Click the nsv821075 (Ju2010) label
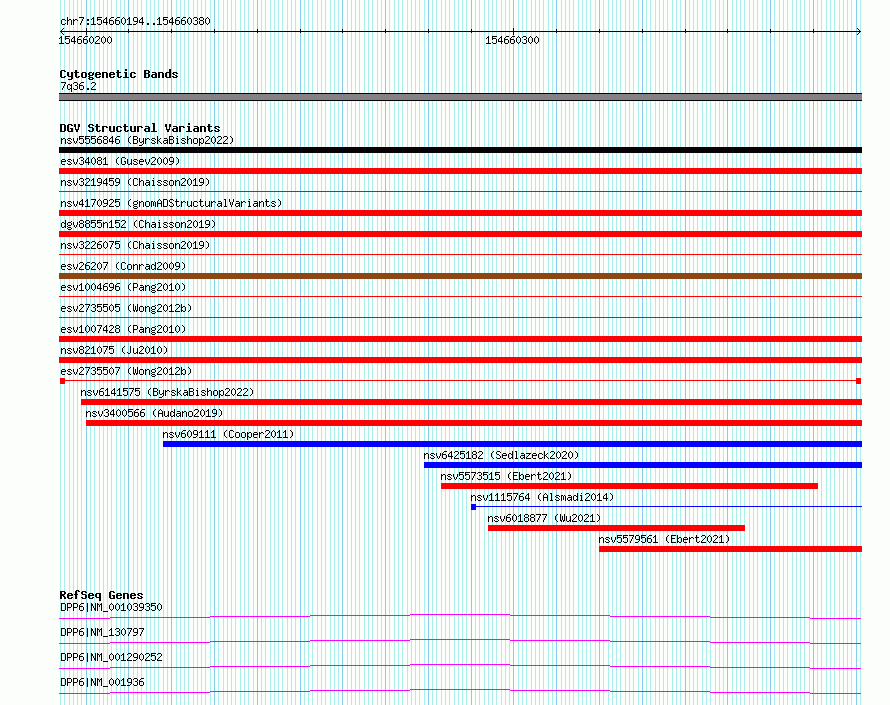The image size is (890, 705). pyautogui.click(x=114, y=350)
